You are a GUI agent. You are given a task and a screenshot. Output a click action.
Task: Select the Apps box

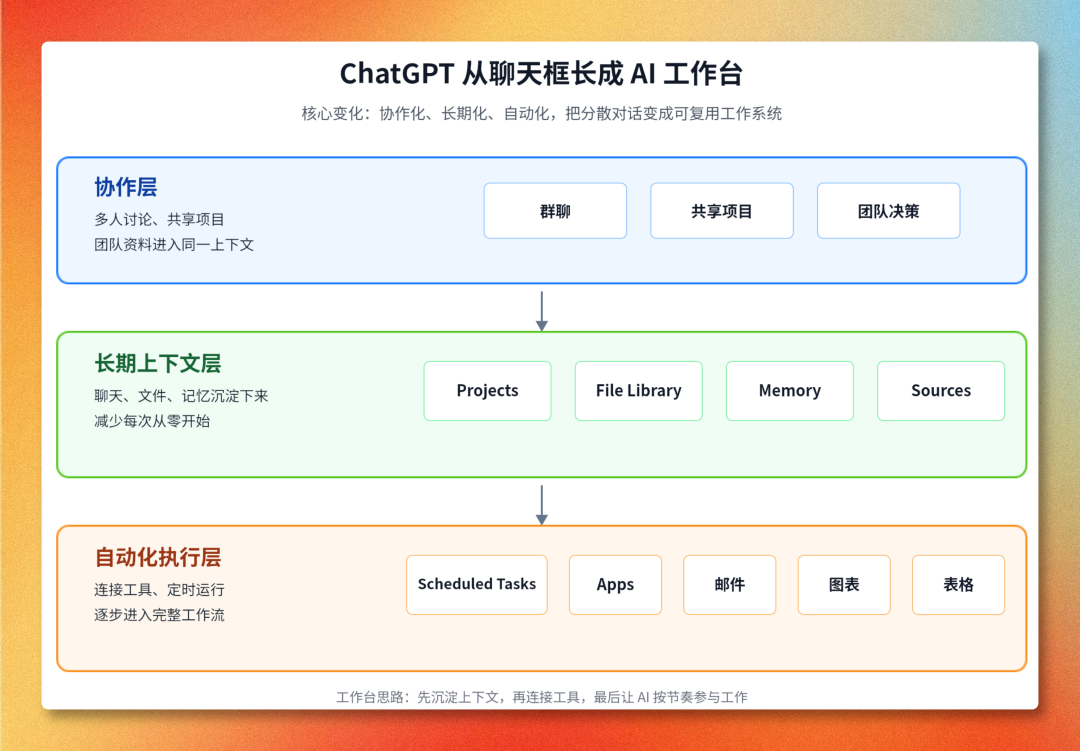click(x=615, y=584)
